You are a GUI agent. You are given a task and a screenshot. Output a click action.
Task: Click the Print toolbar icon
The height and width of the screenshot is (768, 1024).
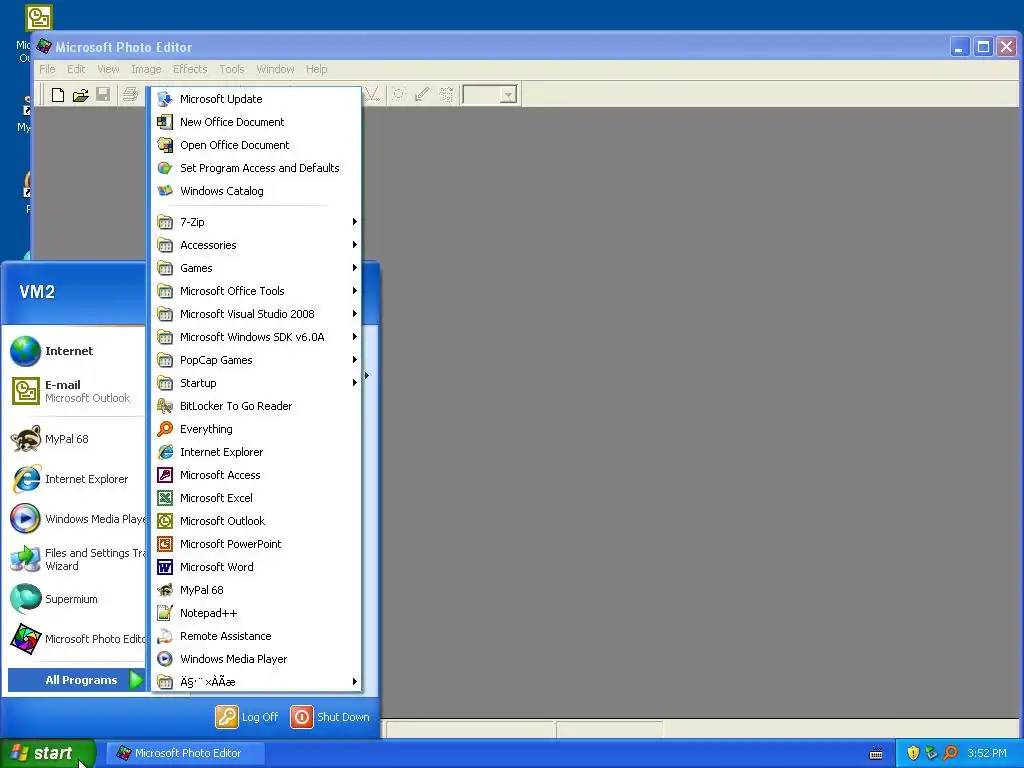tap(130, 95)
